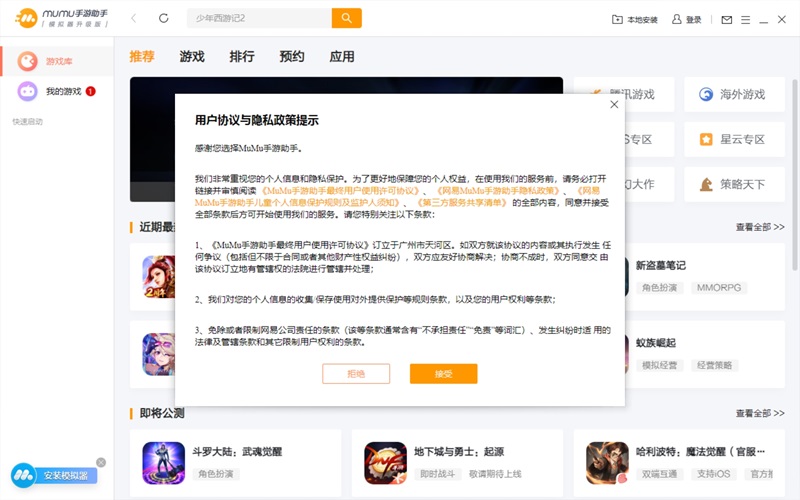Open the 蚁族崛起 game title
The height and width of the screenshot is (500, 800).
point(656,343)
